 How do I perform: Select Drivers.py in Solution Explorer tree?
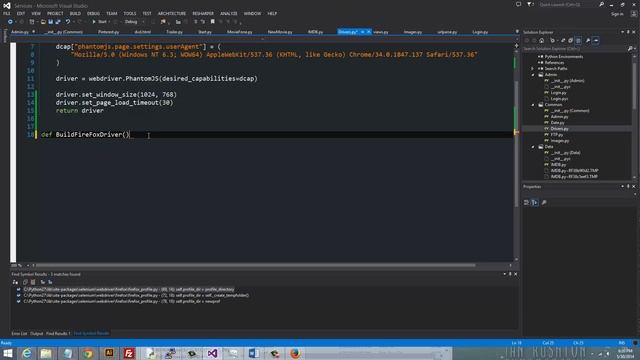click(559, 129)
